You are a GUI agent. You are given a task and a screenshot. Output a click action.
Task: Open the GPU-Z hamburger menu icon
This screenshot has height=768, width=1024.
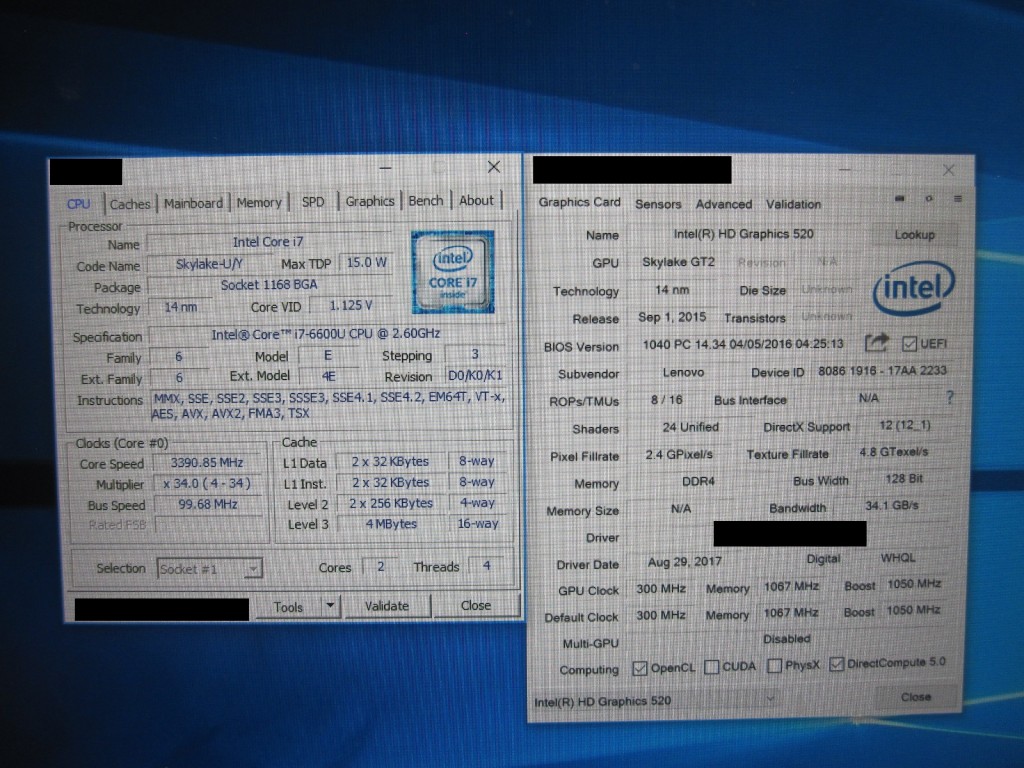coord(957,198)
